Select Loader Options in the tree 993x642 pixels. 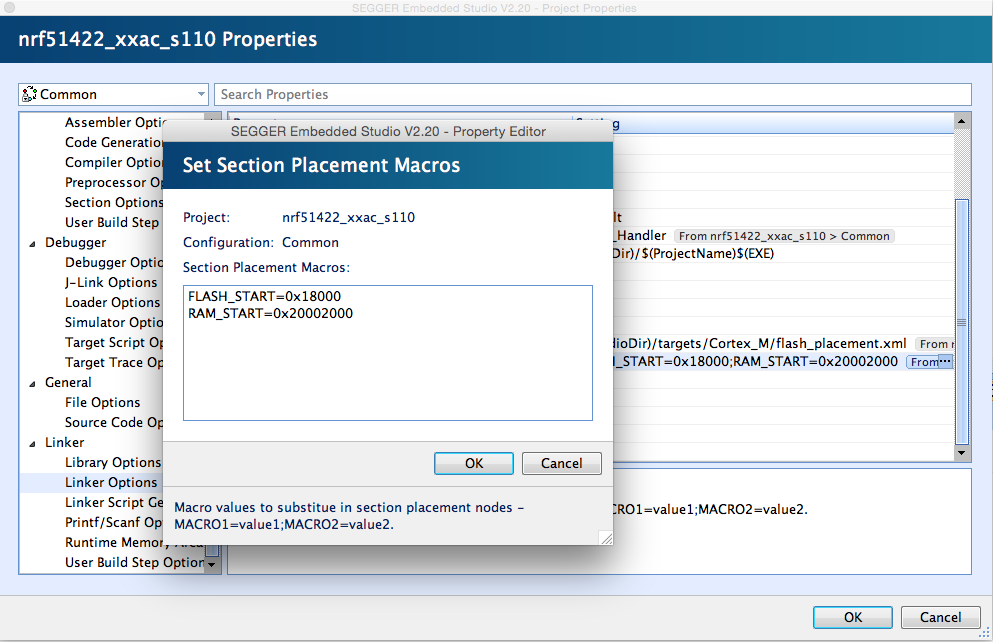click(112, 303)
